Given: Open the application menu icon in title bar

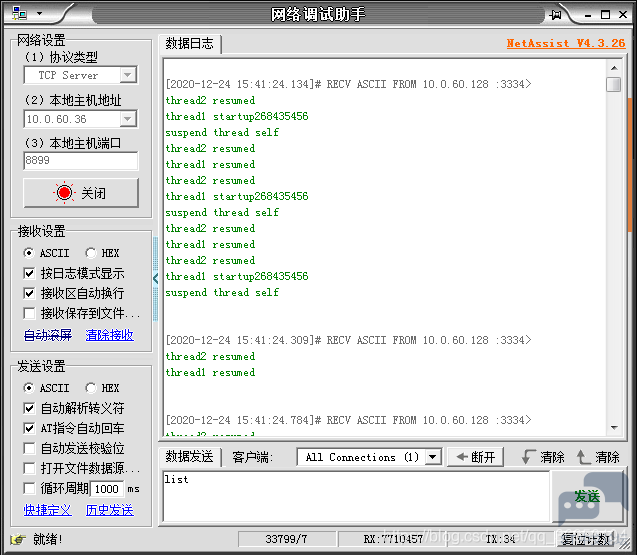Looking at the screenshot, I should [x=19, y=13].
